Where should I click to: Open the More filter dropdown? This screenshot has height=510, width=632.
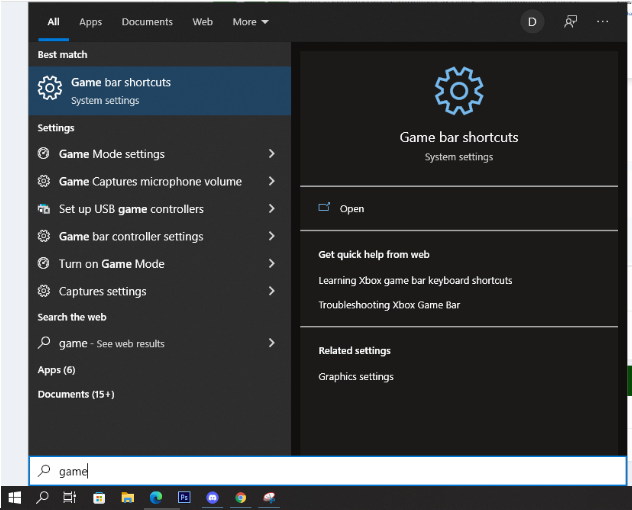pyautogui.click(x=250, y=22)
